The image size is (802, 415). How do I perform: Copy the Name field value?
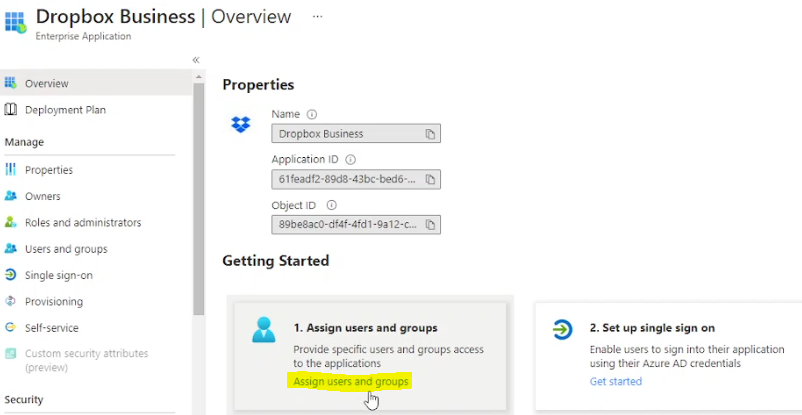coord(430,134)
